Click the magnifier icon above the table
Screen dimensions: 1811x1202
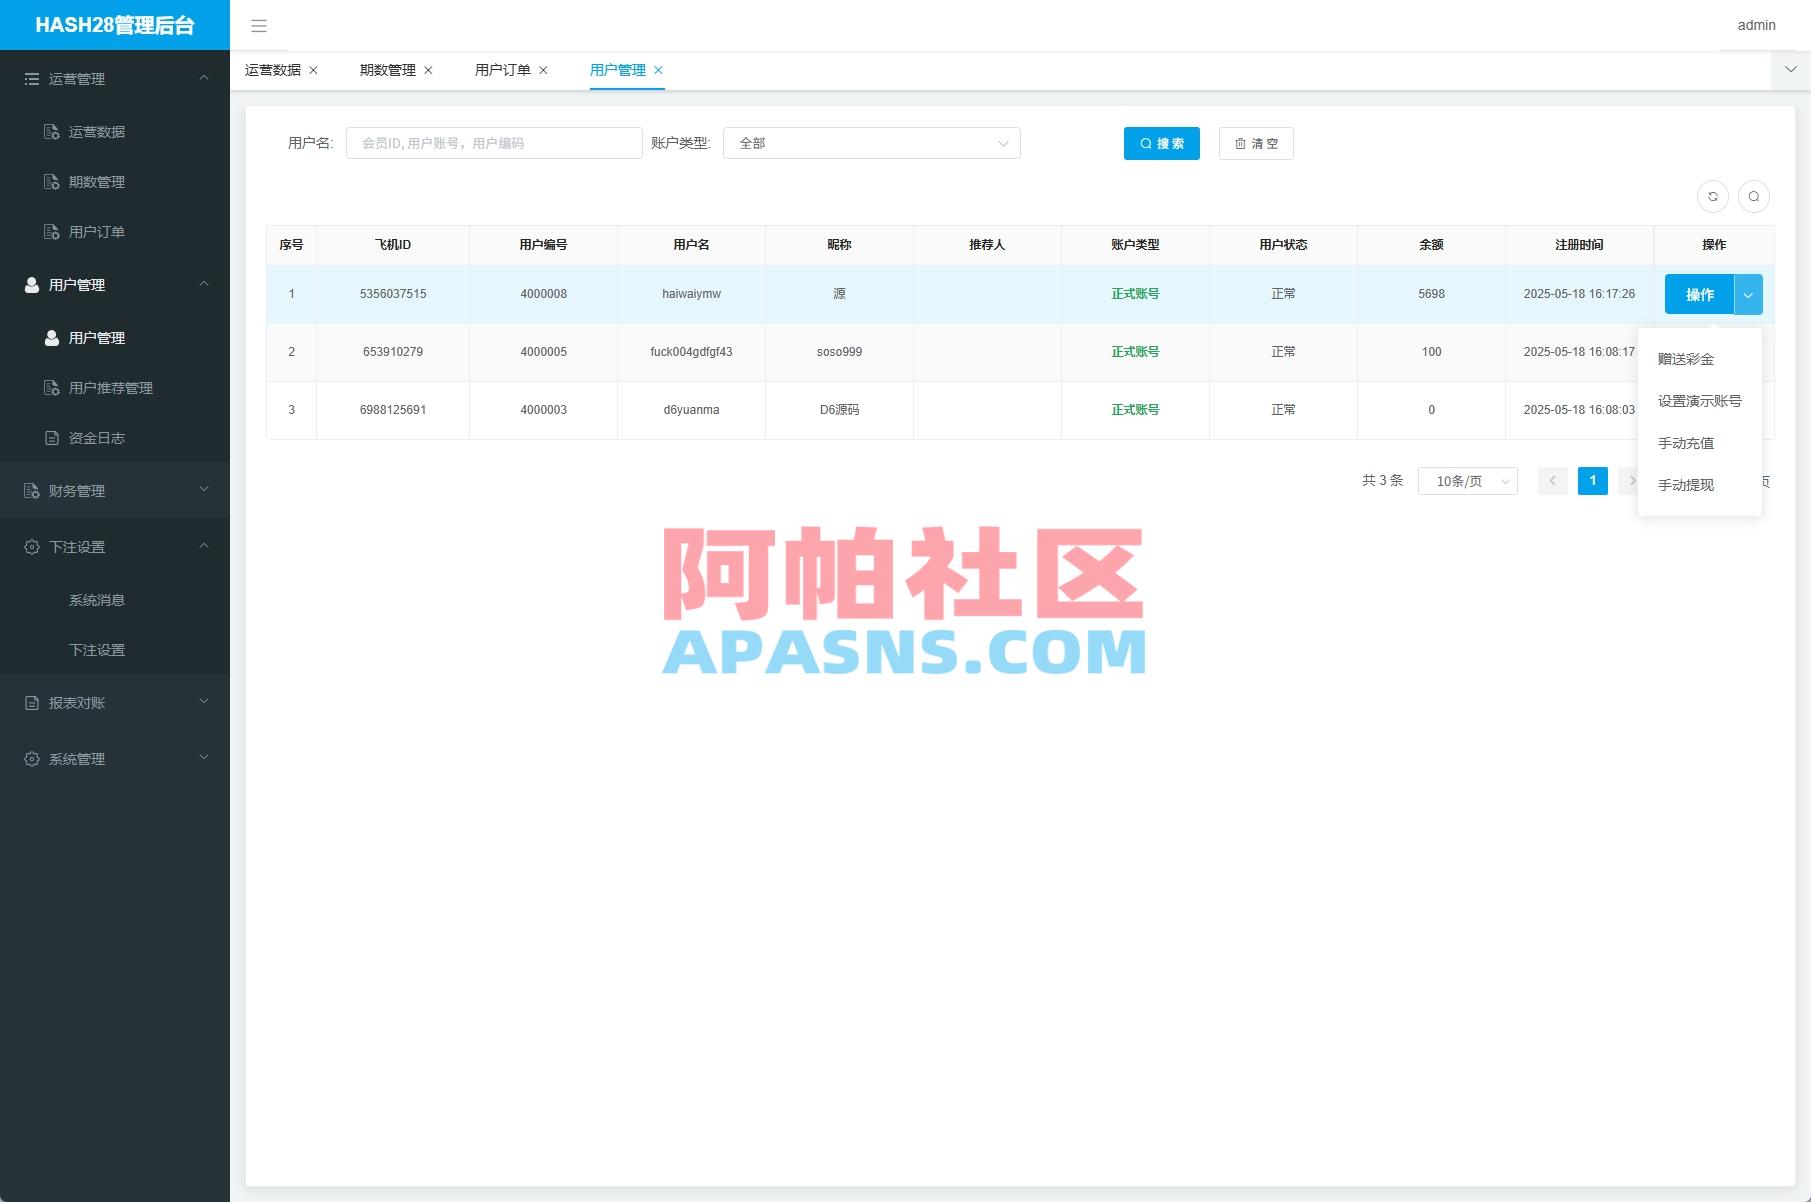pos(1754,196)
